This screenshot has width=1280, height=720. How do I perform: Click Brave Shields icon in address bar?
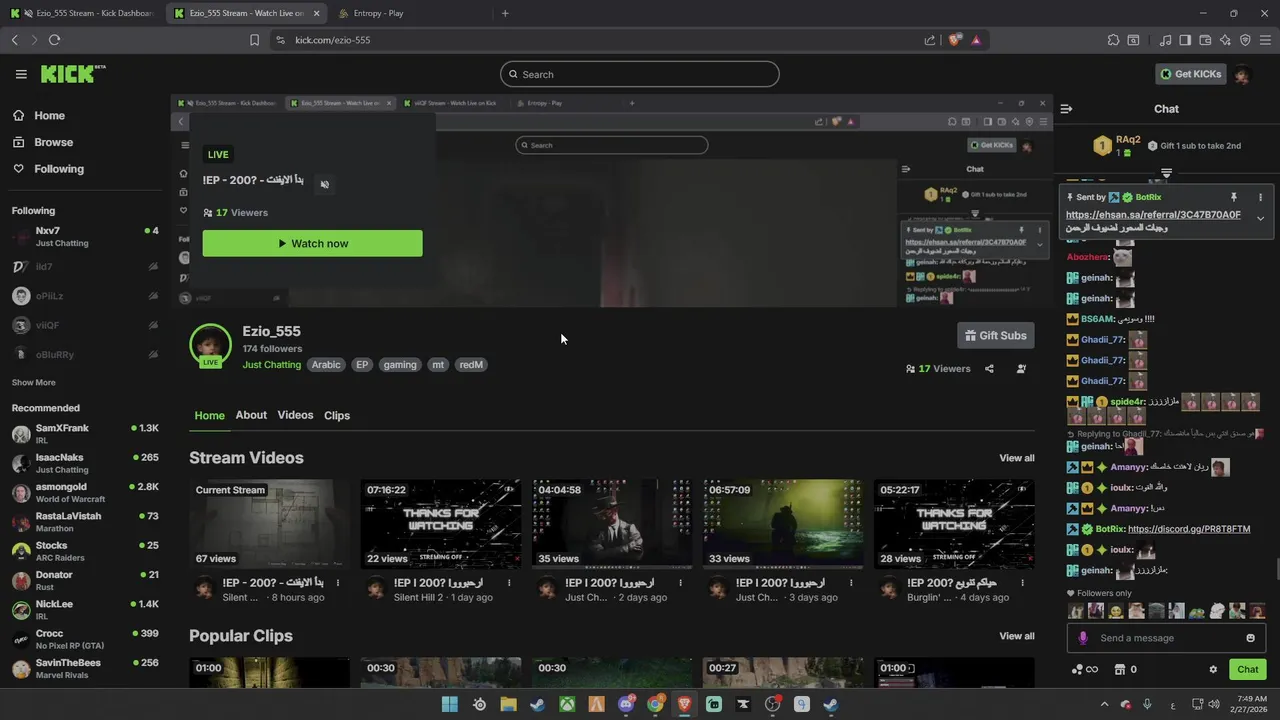point(955,40)
